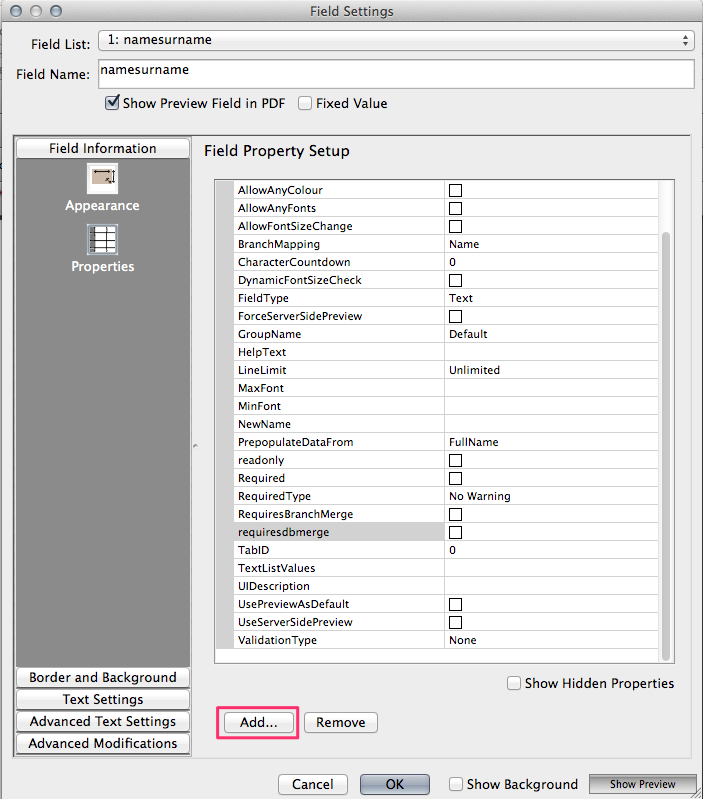703x799 pixels.
Task: Enable Show Hidden Properties checkbox
Action: pyautogui.click(x=514, y=683)
